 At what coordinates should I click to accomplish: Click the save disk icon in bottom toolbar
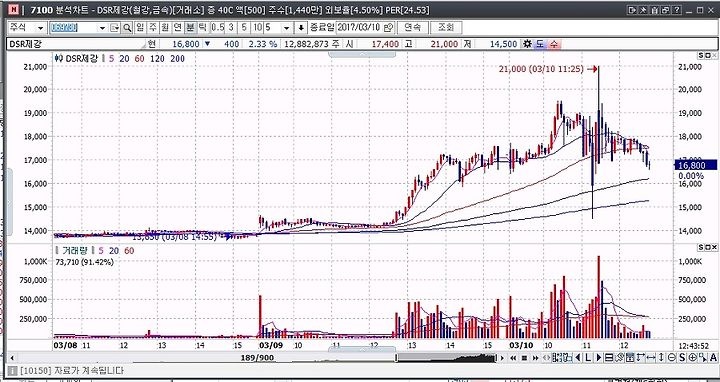point(630,358)
